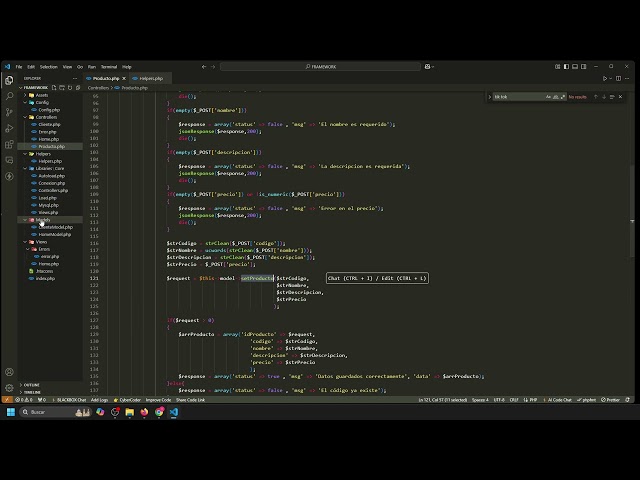Viewport: 640px width, 480px height.
Task: Open the Terminal menu
Action: (x=109, y=67)
